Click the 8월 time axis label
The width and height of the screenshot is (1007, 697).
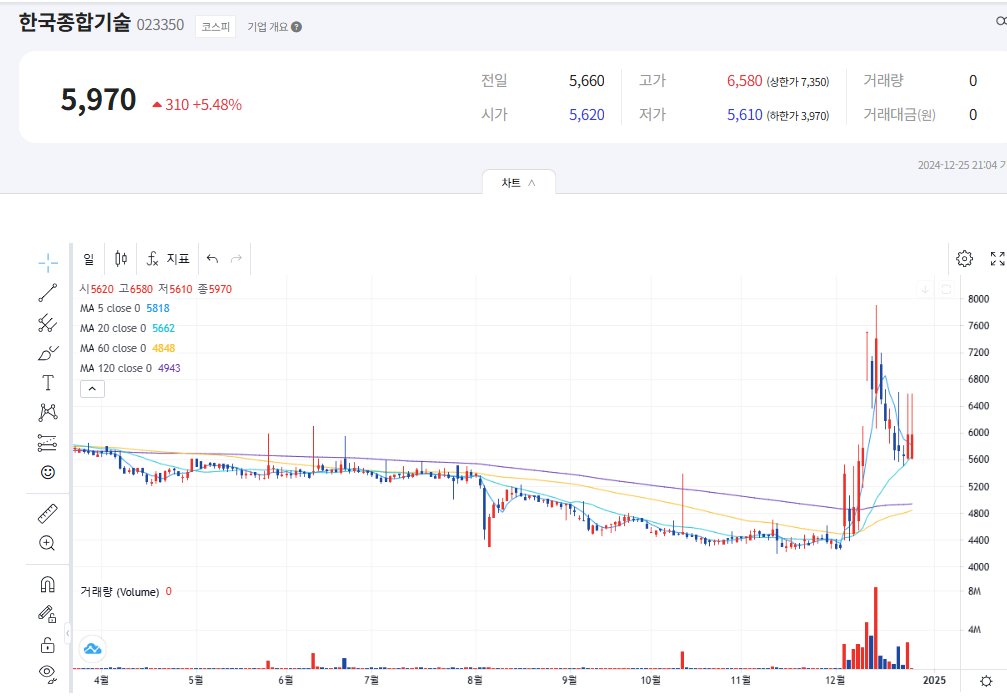(x=475, y=680)
